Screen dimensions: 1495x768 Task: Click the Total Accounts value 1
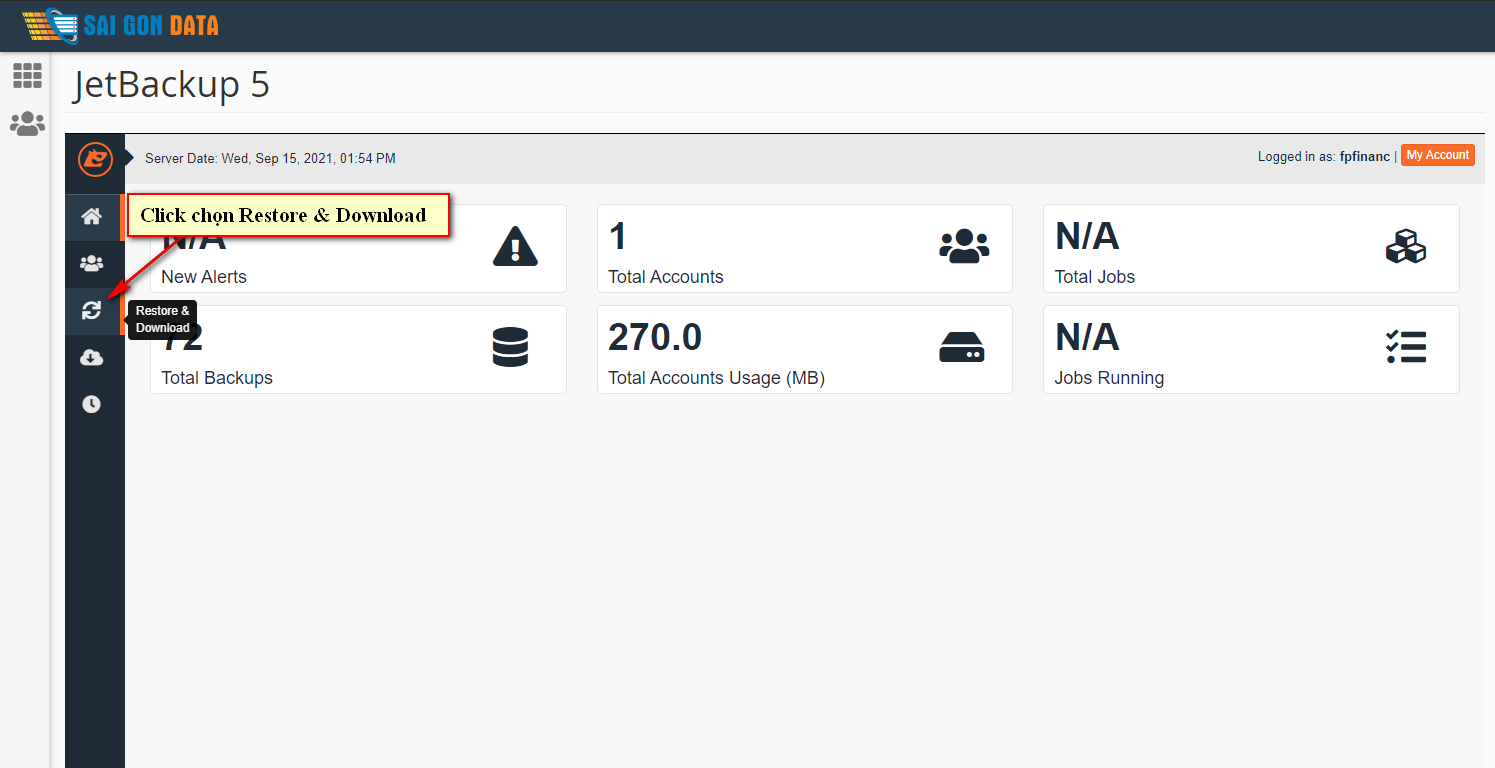point(618,237)
